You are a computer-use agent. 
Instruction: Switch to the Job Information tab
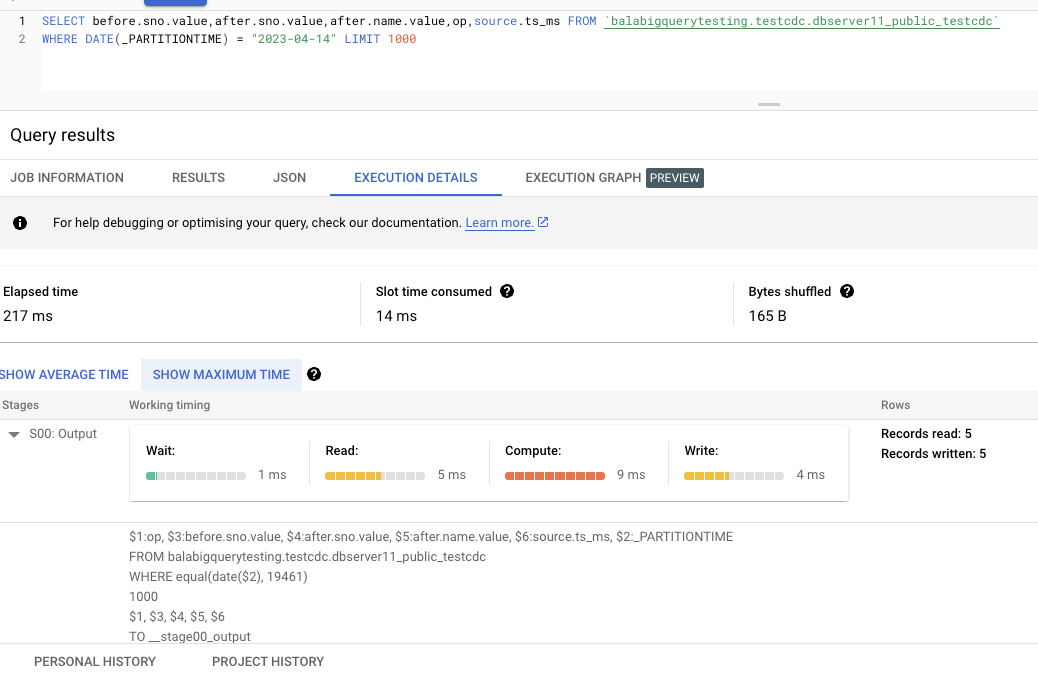(x=67, y=177)
